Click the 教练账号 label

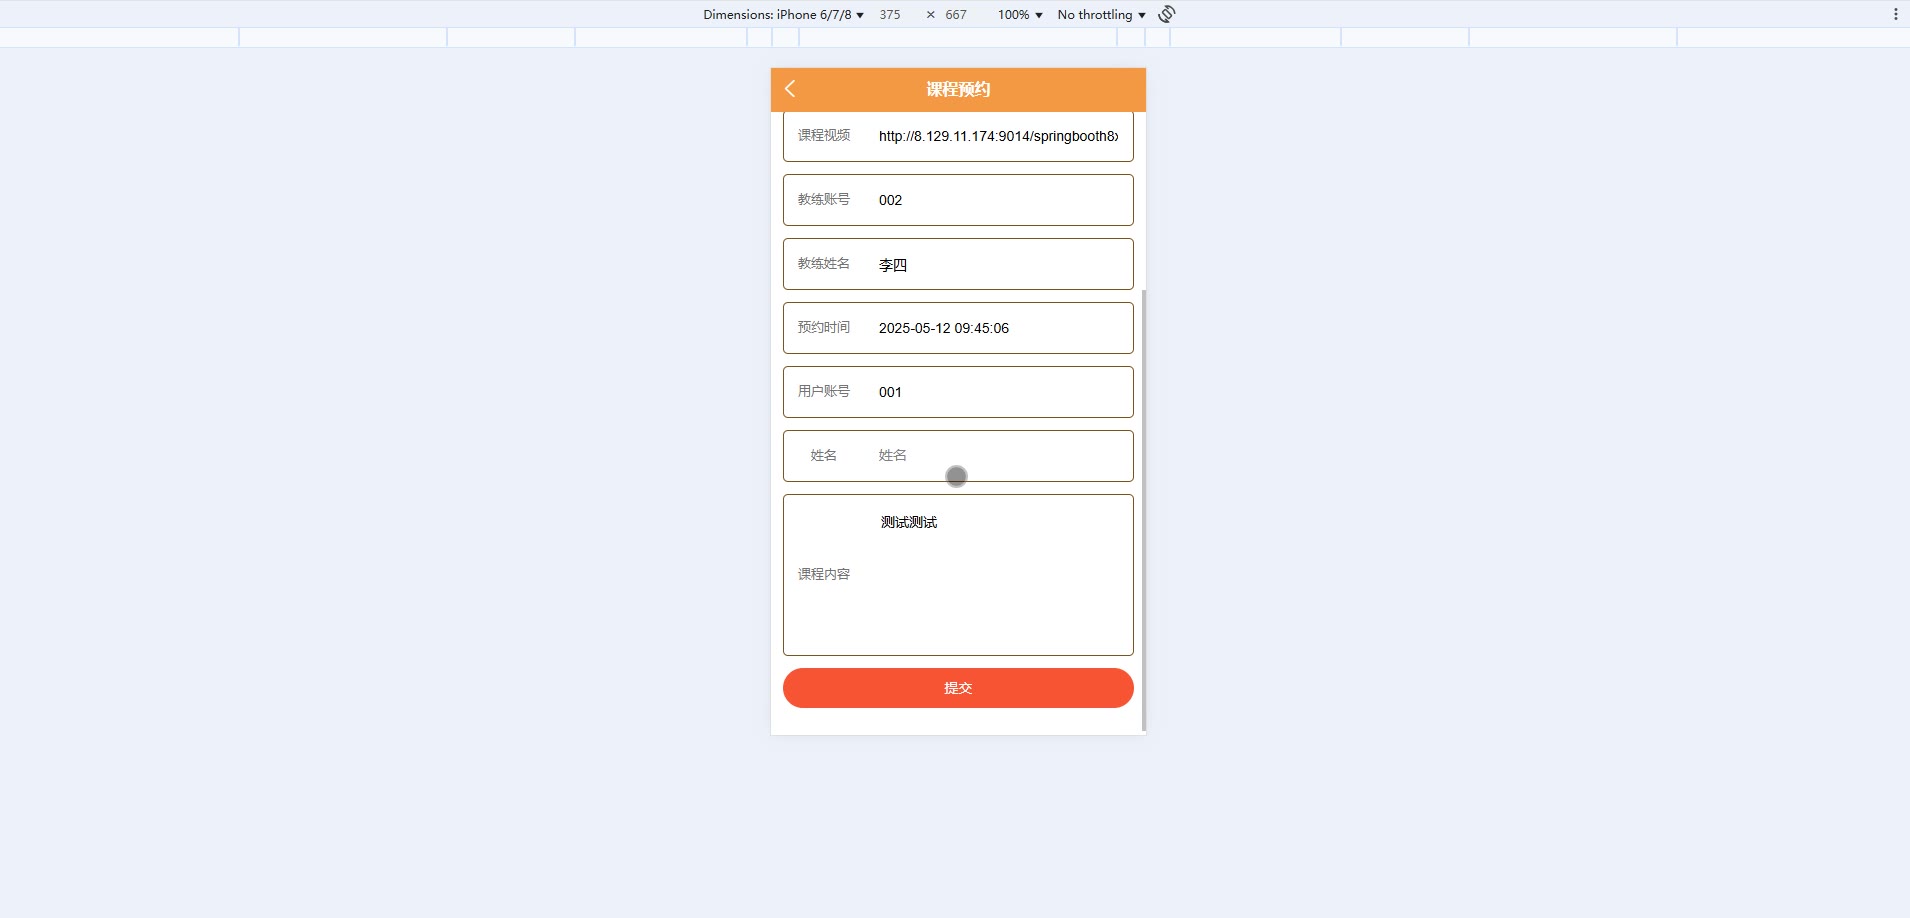[824, 199]
